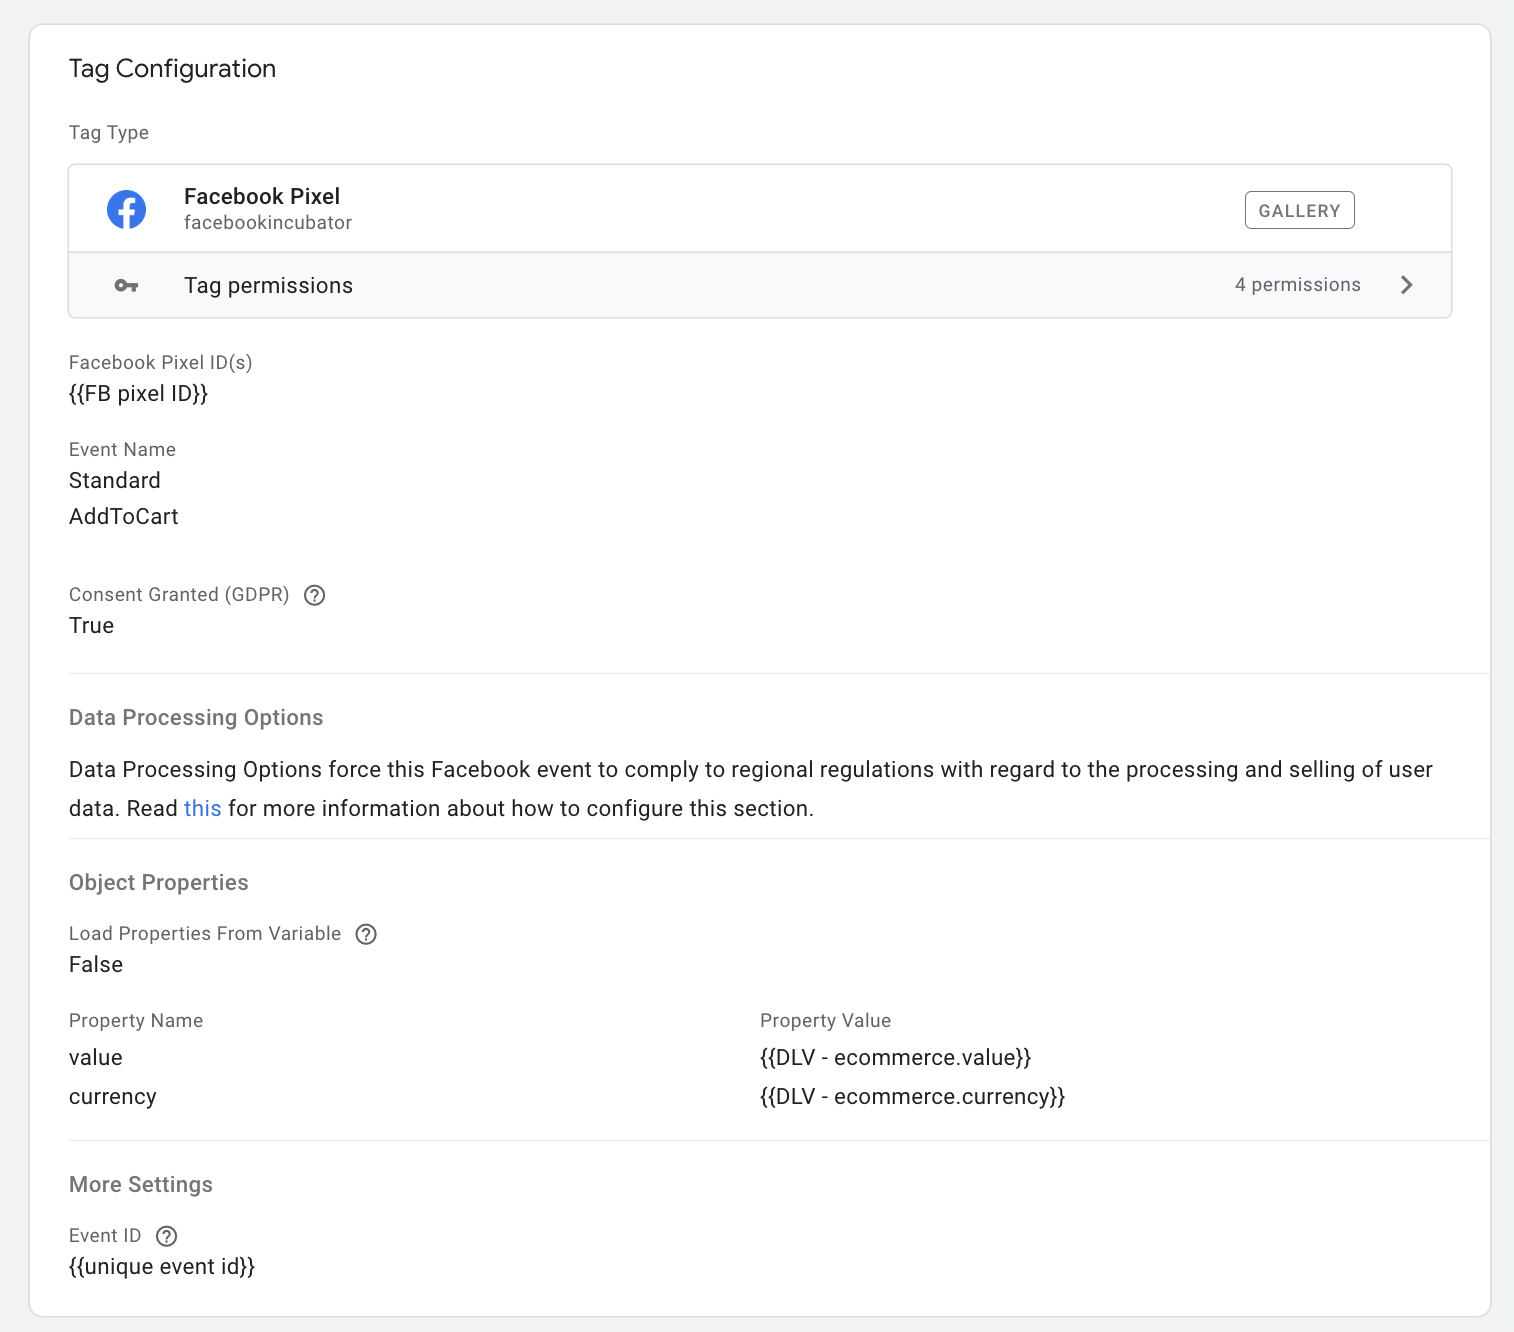Click the Tag Configuration heading

(172, 69)
